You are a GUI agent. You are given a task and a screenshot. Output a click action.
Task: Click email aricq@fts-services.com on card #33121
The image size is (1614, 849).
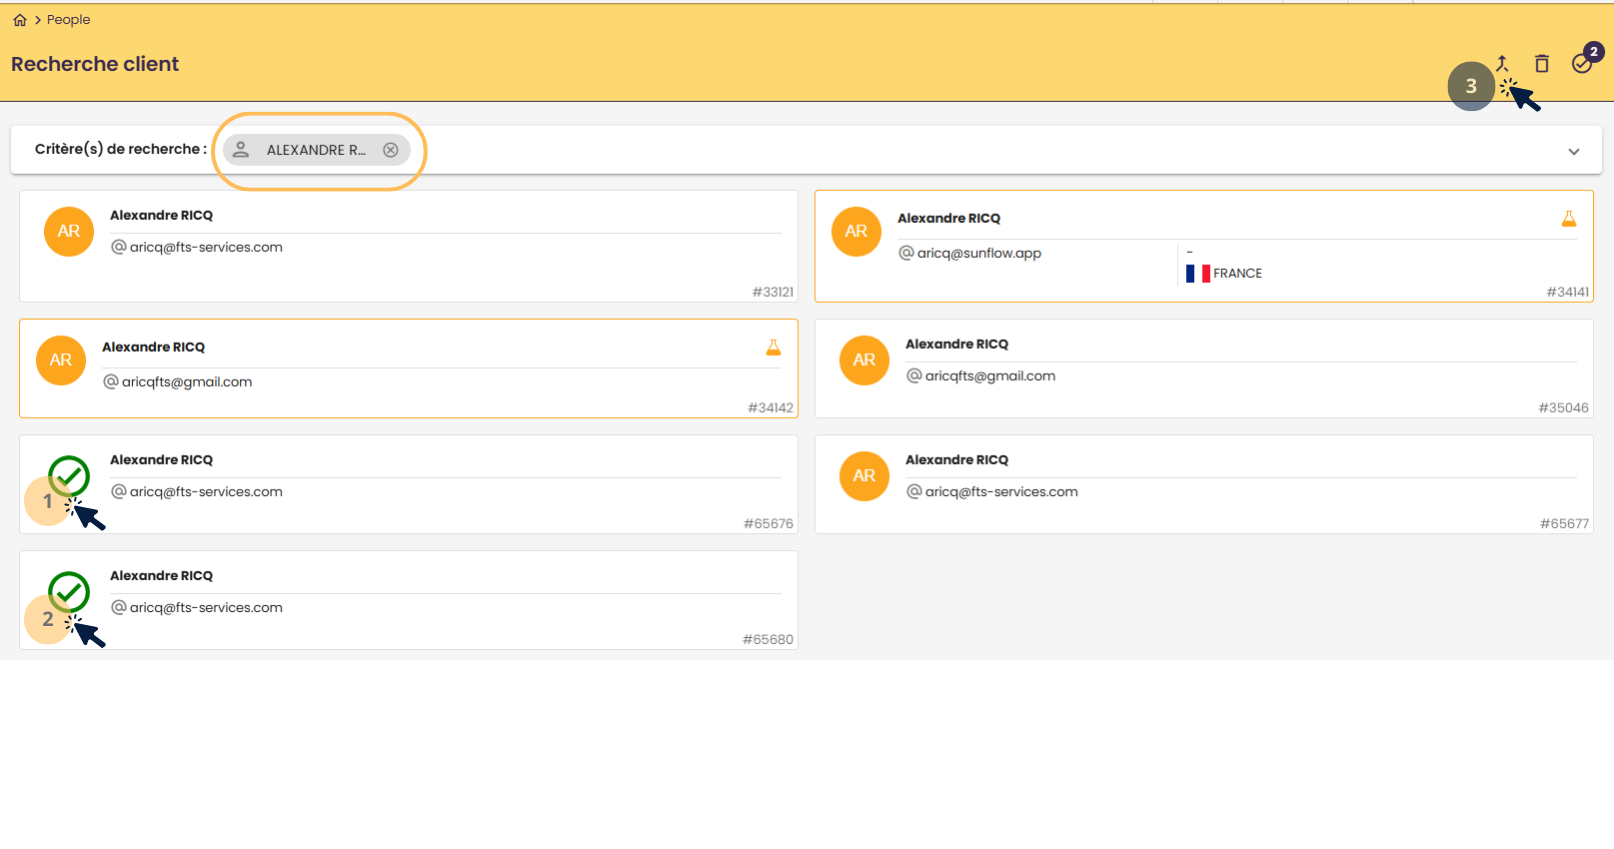206,247
